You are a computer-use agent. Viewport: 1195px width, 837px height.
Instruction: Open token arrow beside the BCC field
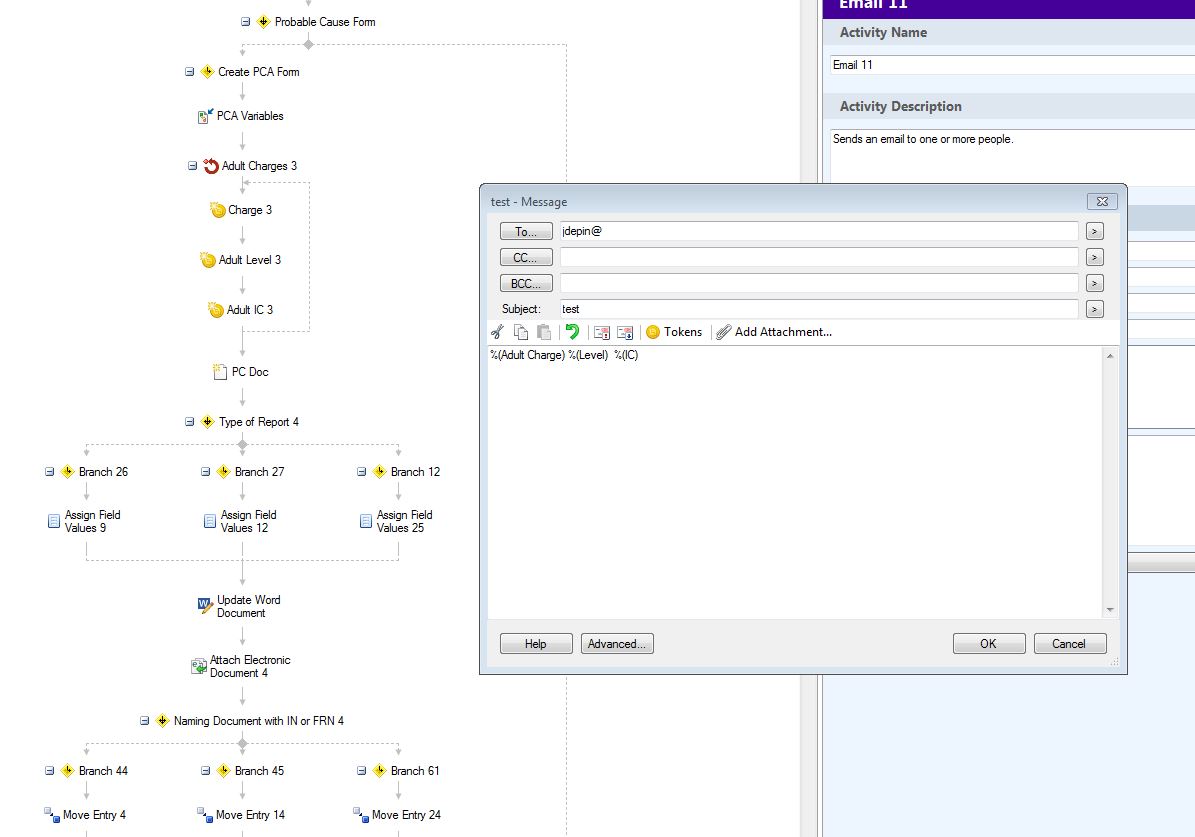[x=1094, y=283]
